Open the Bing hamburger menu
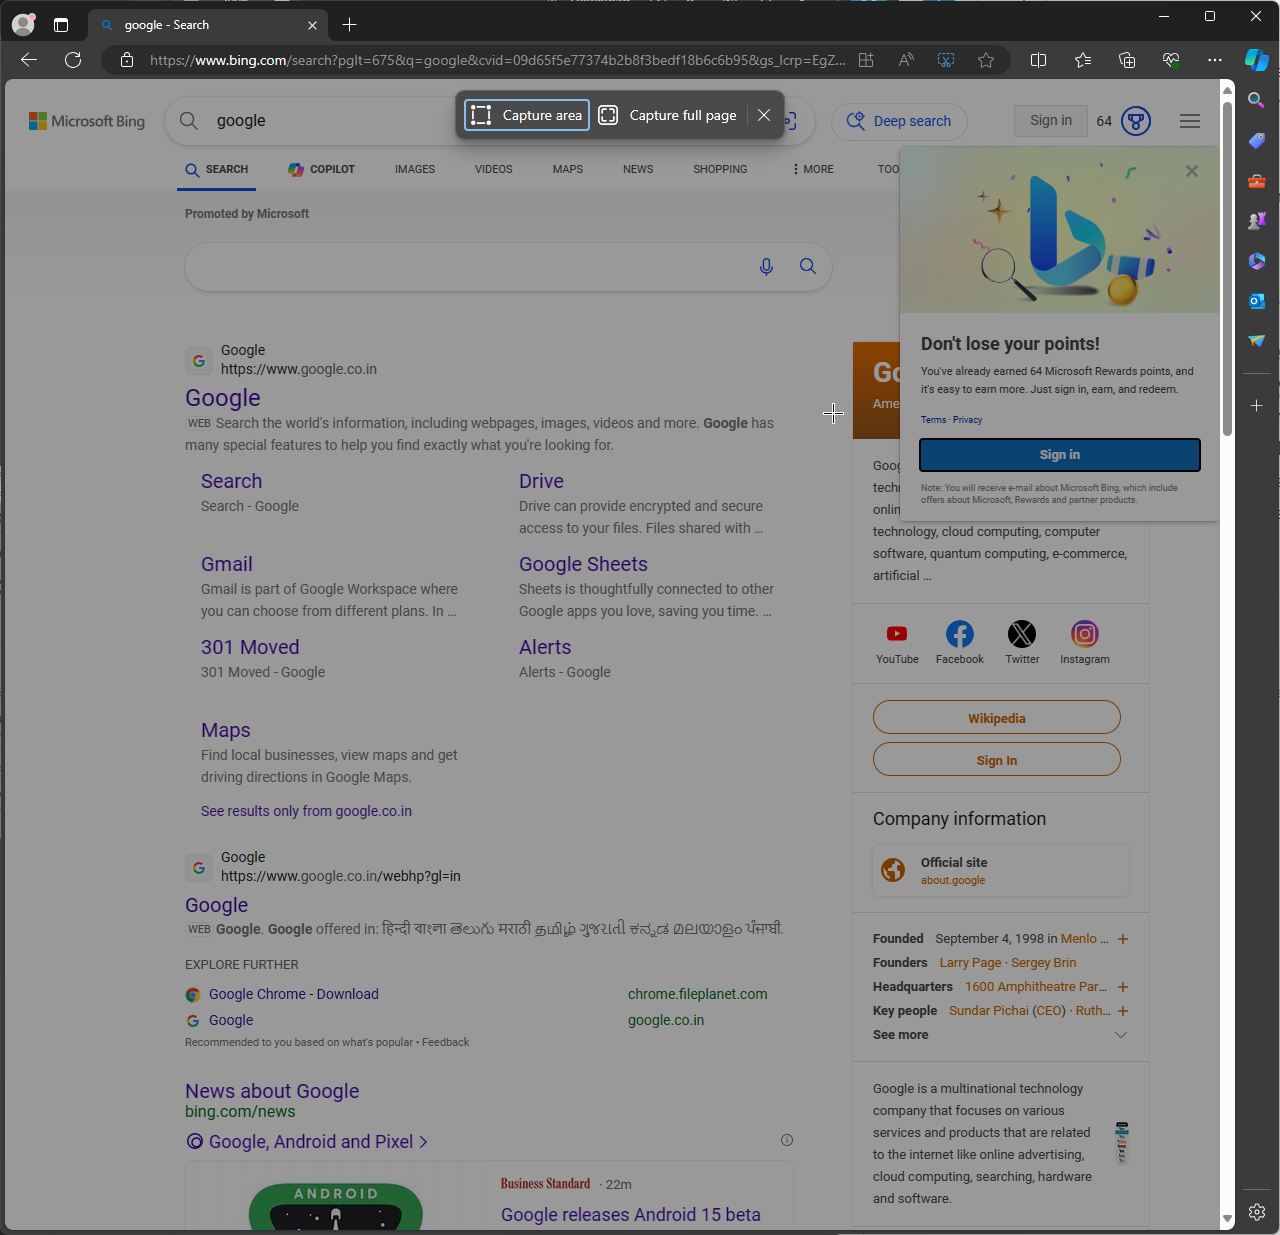This screenshot has height=1235, width=1280. [x=1190, y=121]
